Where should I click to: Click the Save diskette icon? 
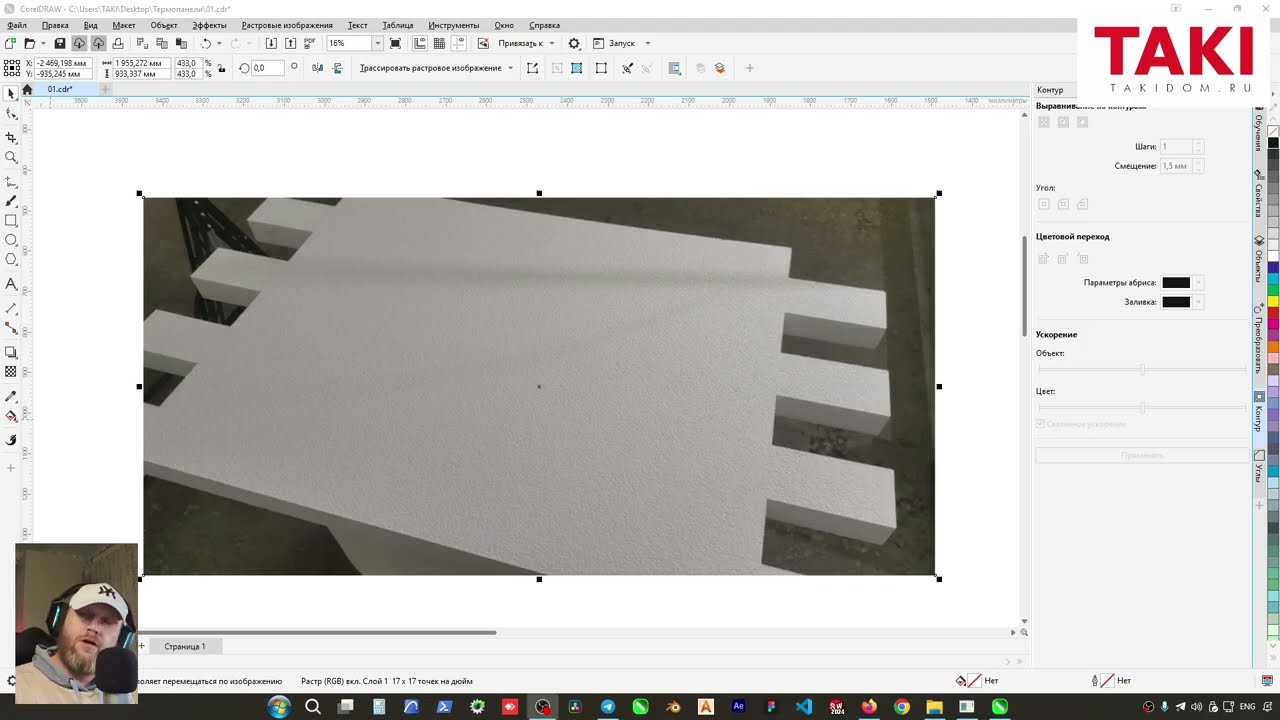click(x=60, y=43)
